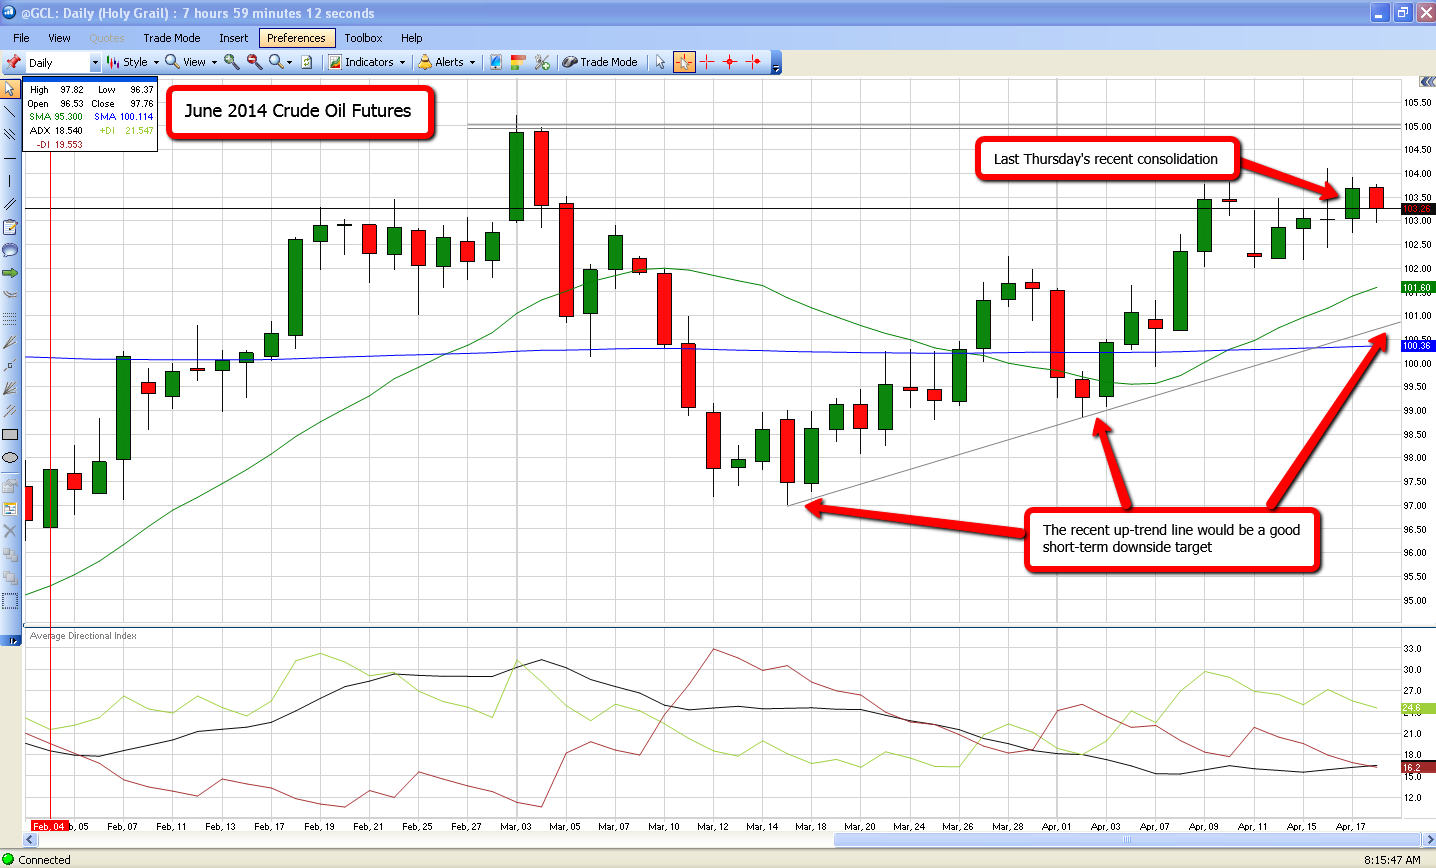
Task: Click the horizontal chart scrollbar thumb
Action: [1125, 840]
